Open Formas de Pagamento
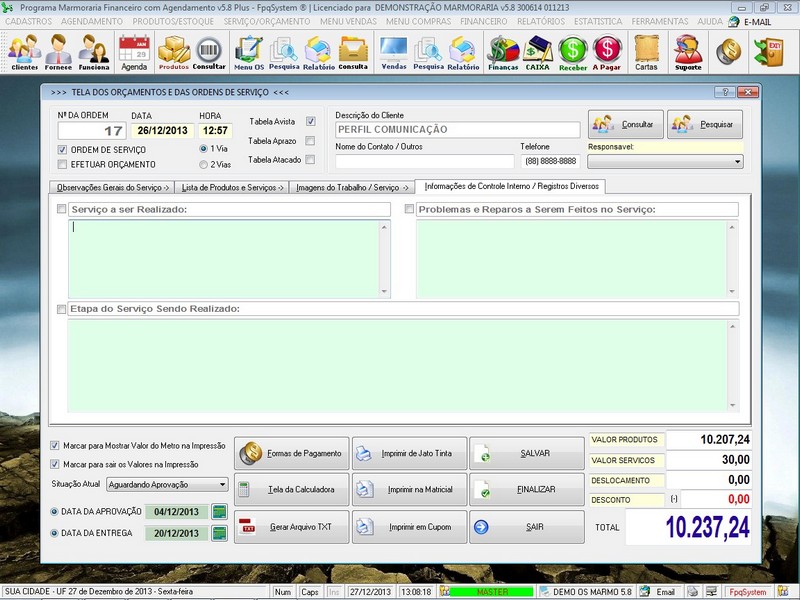800x600 pixels. tap(290, 451)
